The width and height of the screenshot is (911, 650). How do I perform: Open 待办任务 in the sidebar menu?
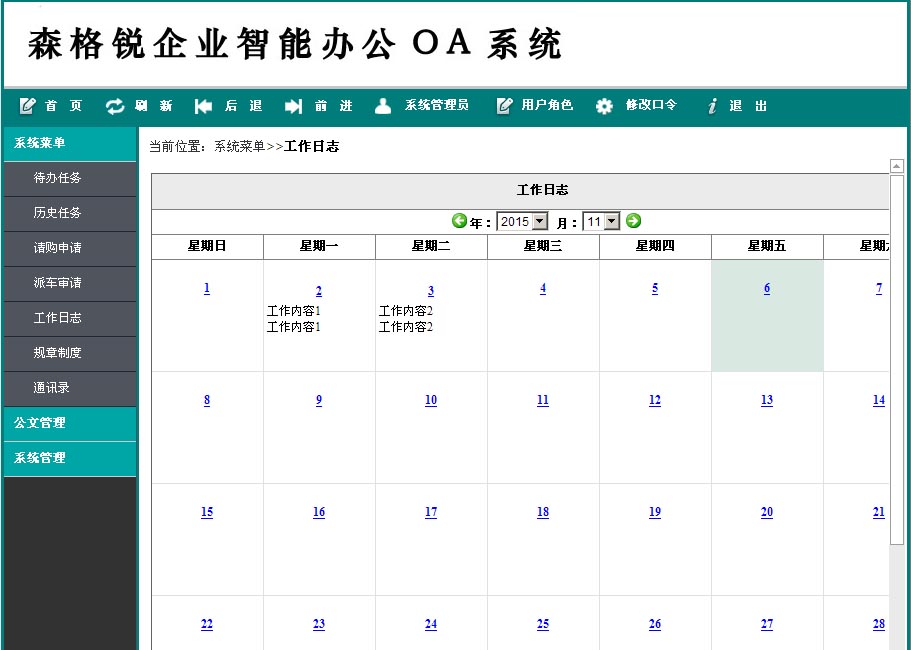[58, 178]
